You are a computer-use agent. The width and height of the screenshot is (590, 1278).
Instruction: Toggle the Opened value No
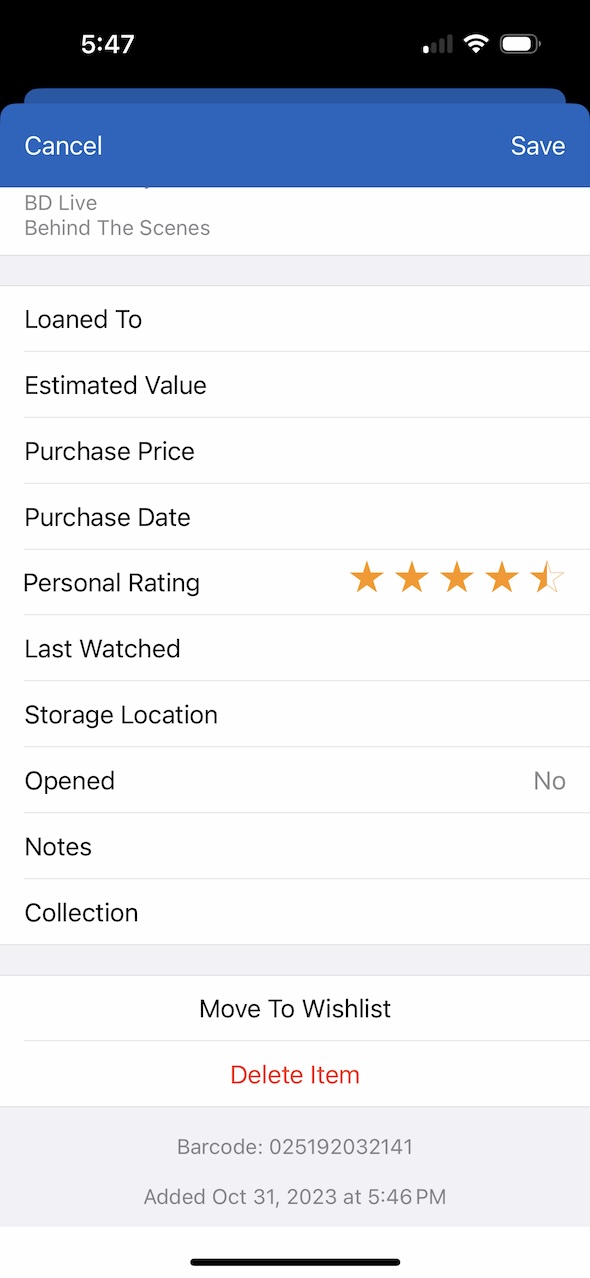coord(549,781)
